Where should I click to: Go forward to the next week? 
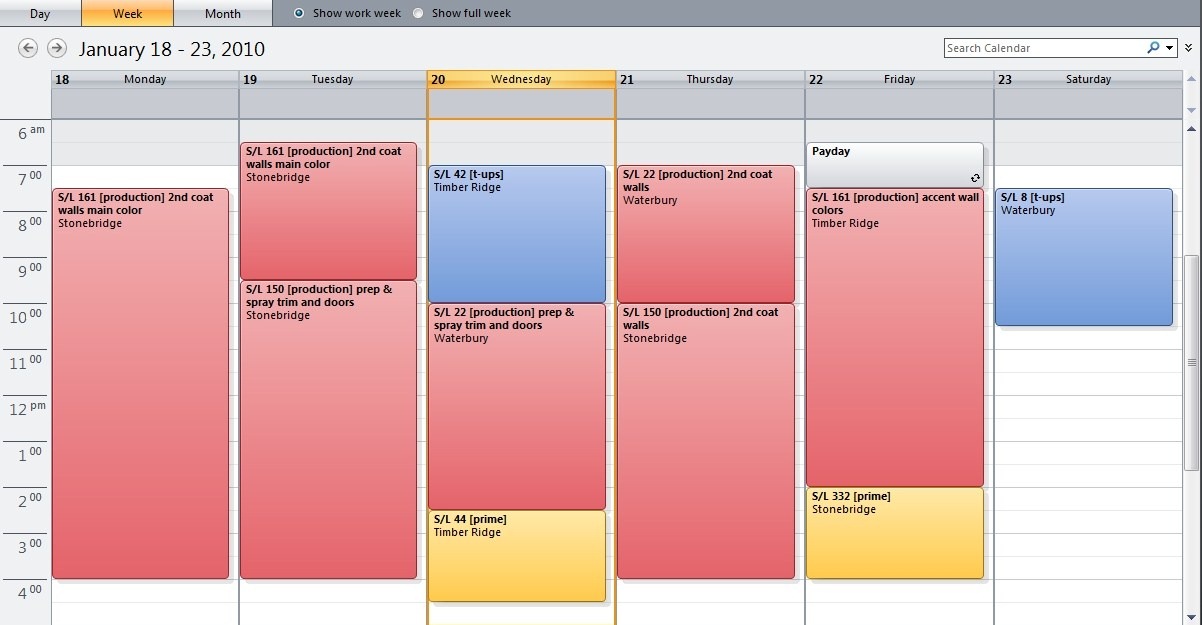(x=57, y=48)
